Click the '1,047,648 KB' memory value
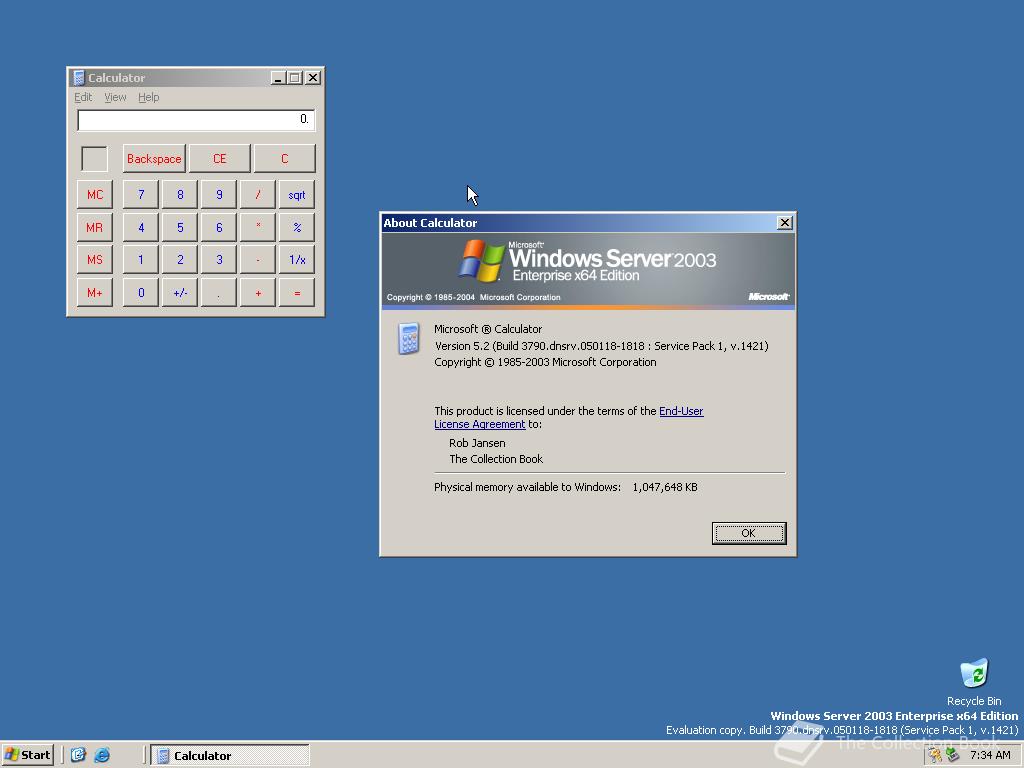This screenshot has height=768, width=1024. click(x=665, y=487)
